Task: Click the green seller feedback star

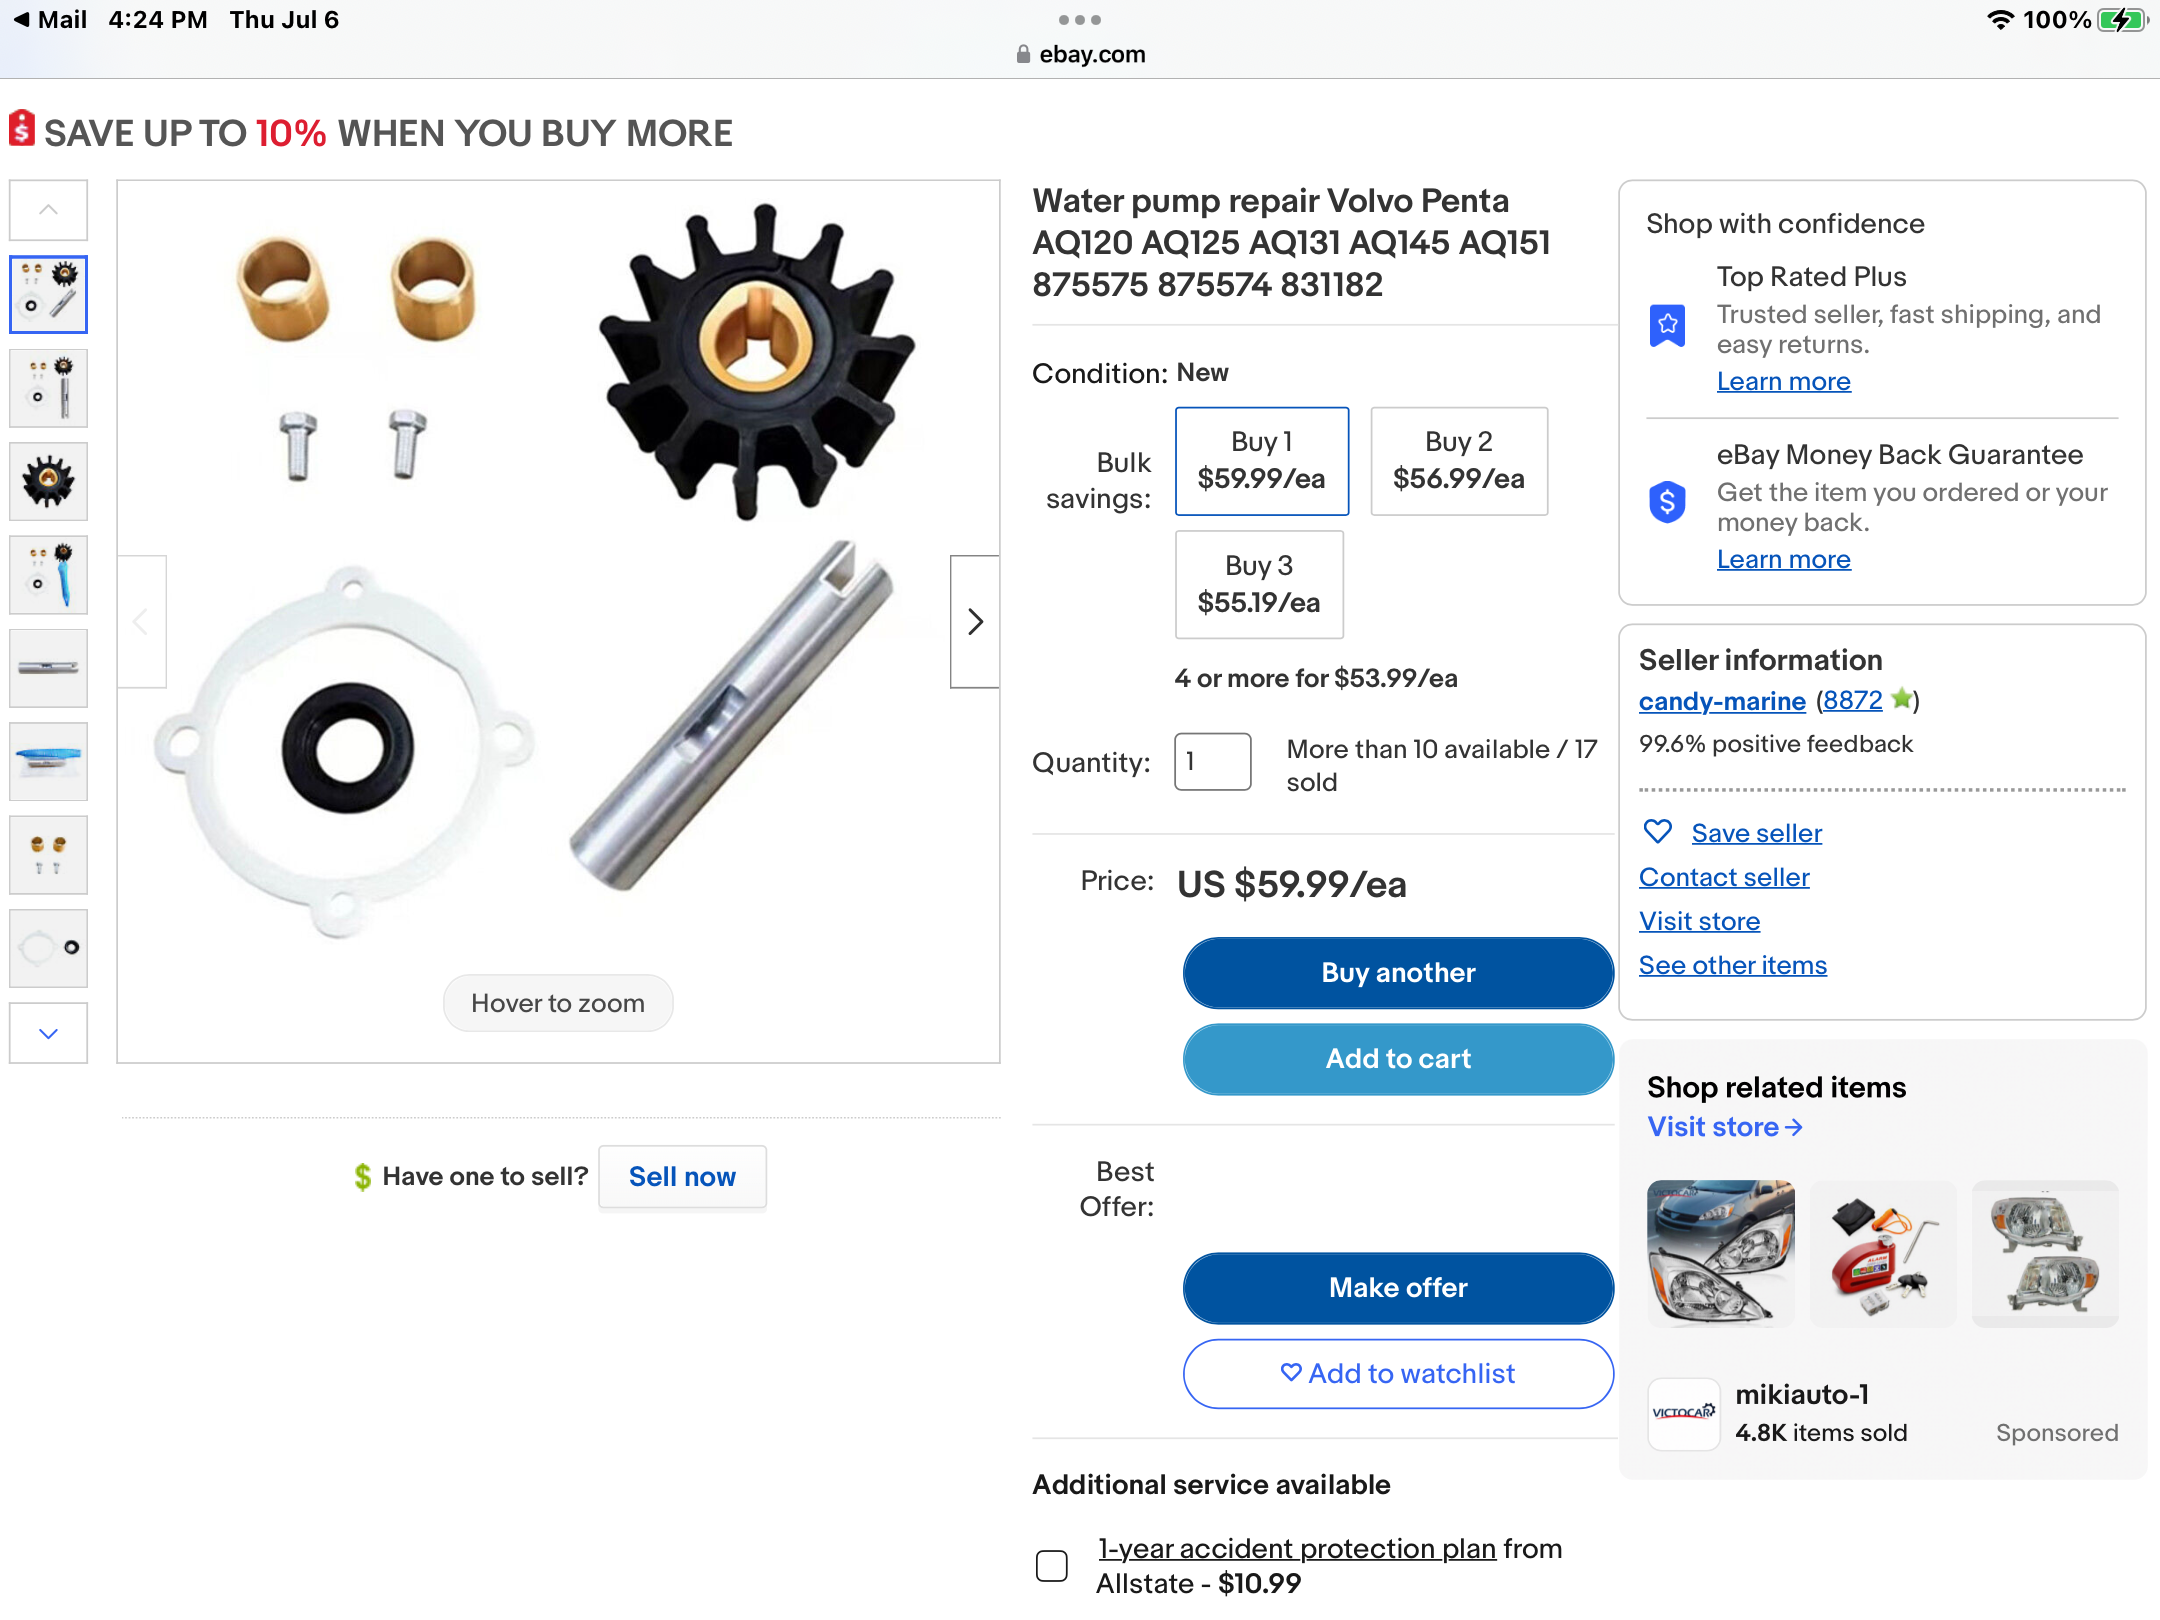Action: coord(1901,699)
